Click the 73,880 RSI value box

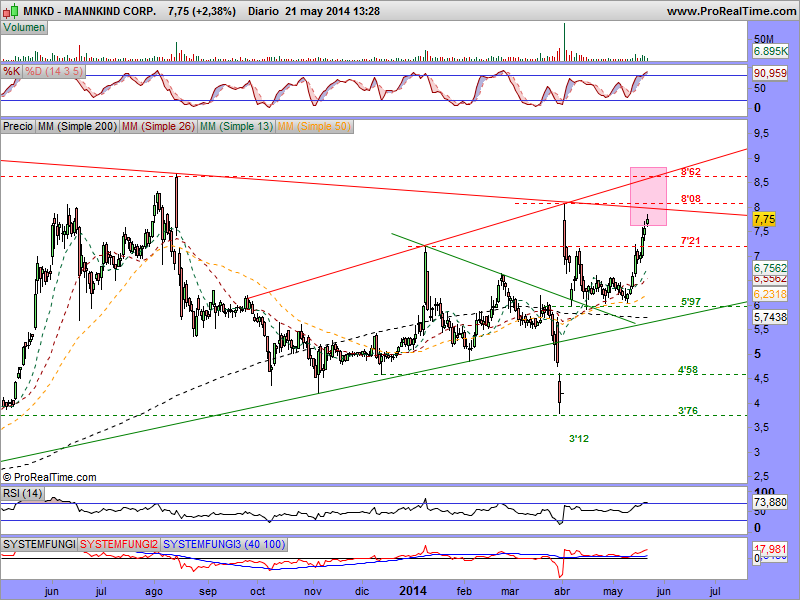point(770,503)
